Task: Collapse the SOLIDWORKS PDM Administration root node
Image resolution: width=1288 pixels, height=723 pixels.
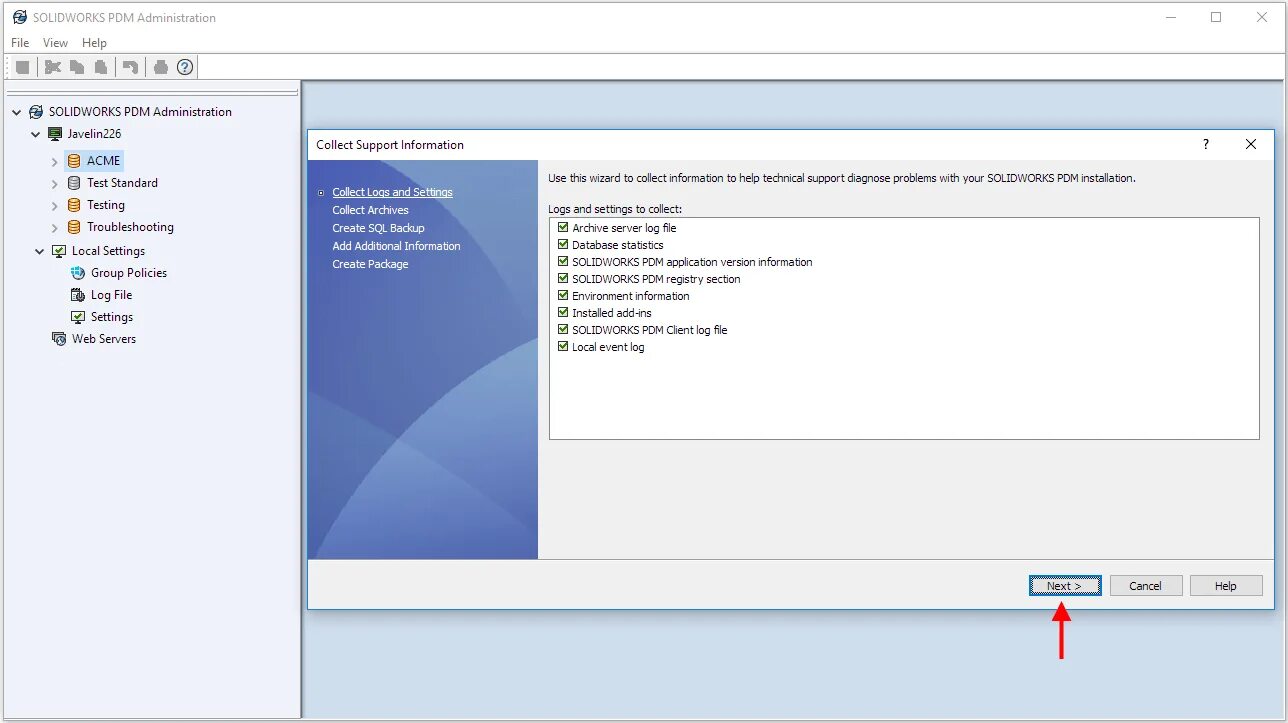Action: 17,112
